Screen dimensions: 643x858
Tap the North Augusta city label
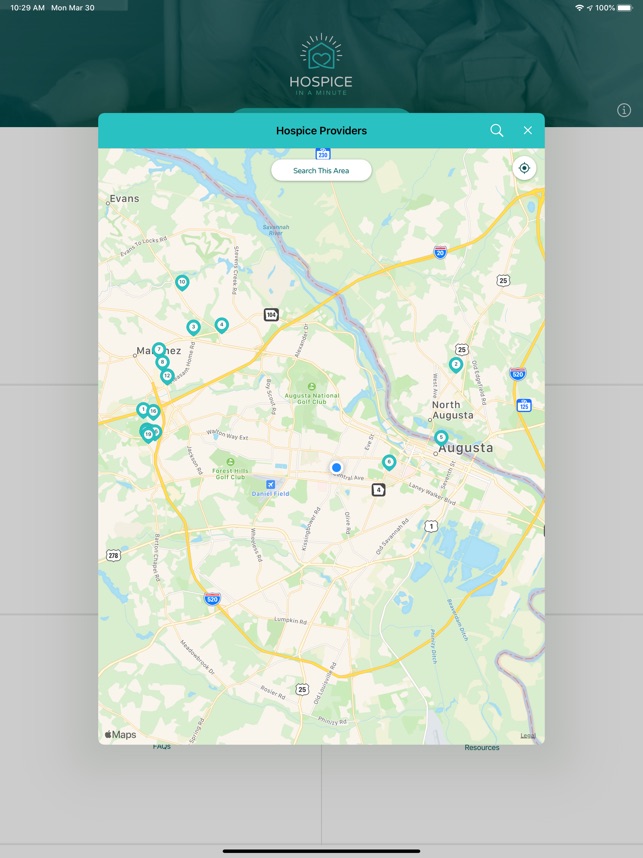click(453, 410)
